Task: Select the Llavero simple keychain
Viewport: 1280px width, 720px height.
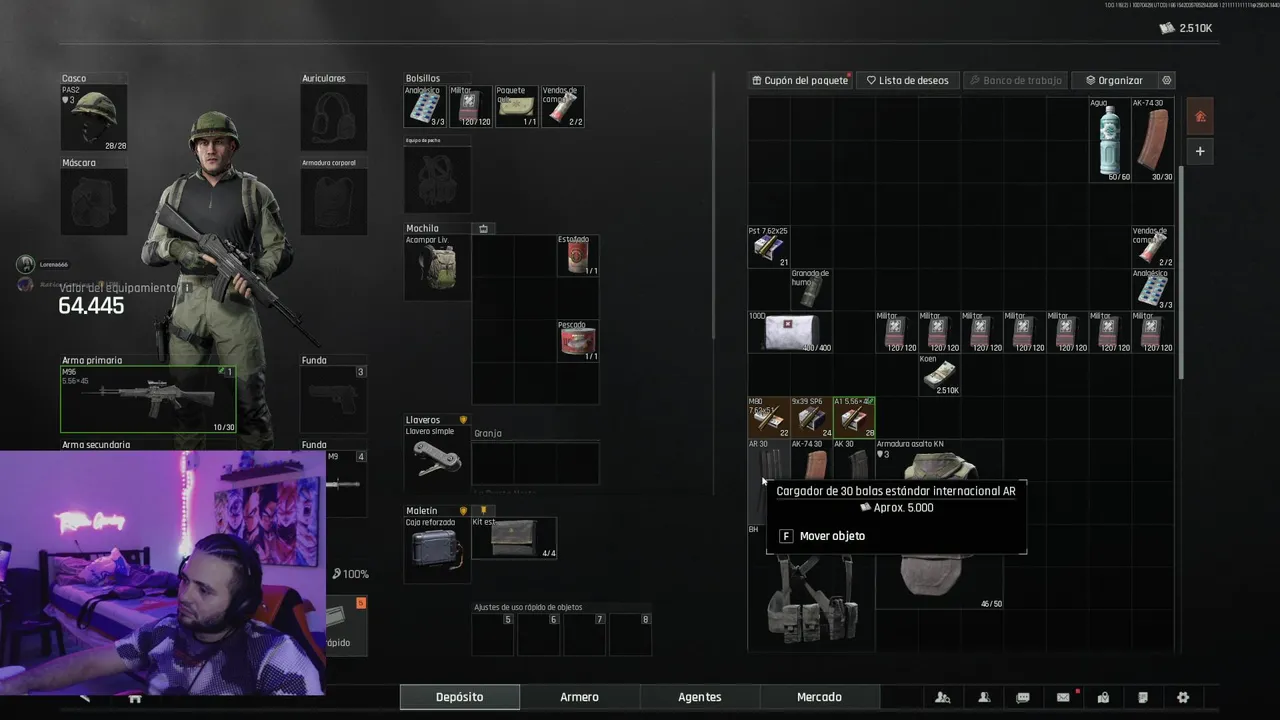Action: [438, 458]
